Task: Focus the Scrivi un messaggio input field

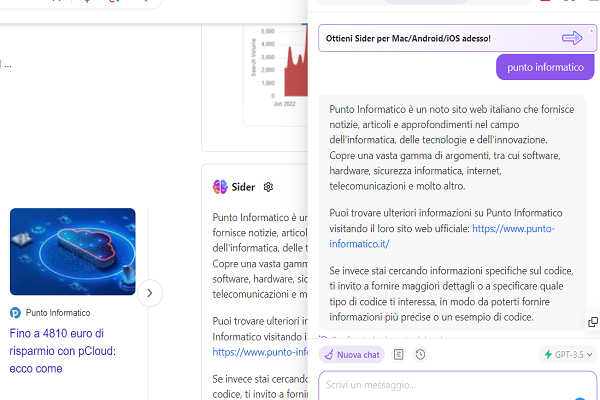Action: coord(457,385)
